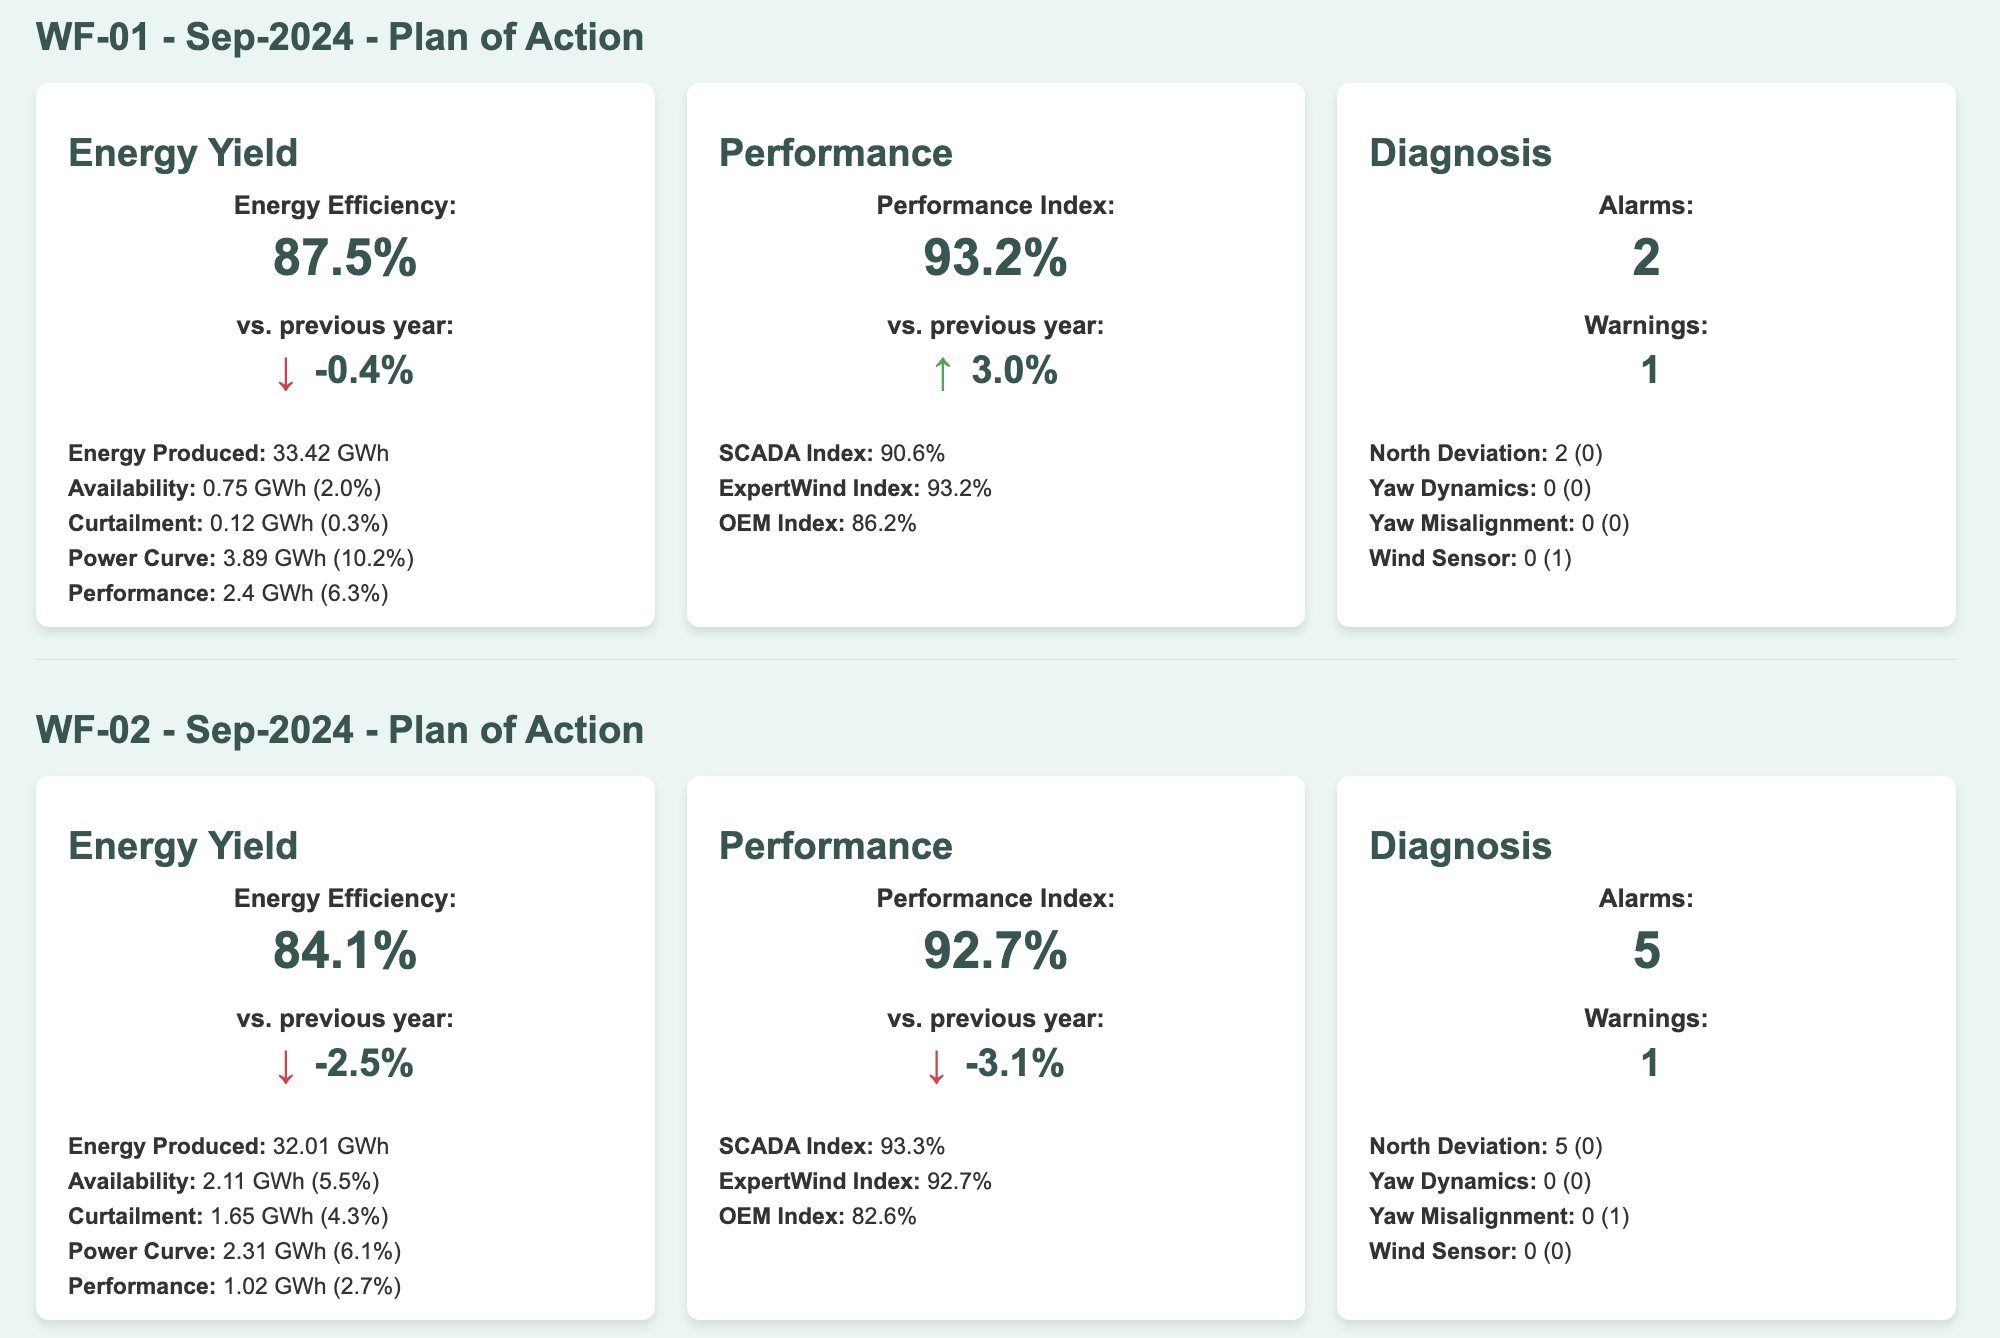Select WF-01 North Deviation 2 (0) row

pos(1485,453)
